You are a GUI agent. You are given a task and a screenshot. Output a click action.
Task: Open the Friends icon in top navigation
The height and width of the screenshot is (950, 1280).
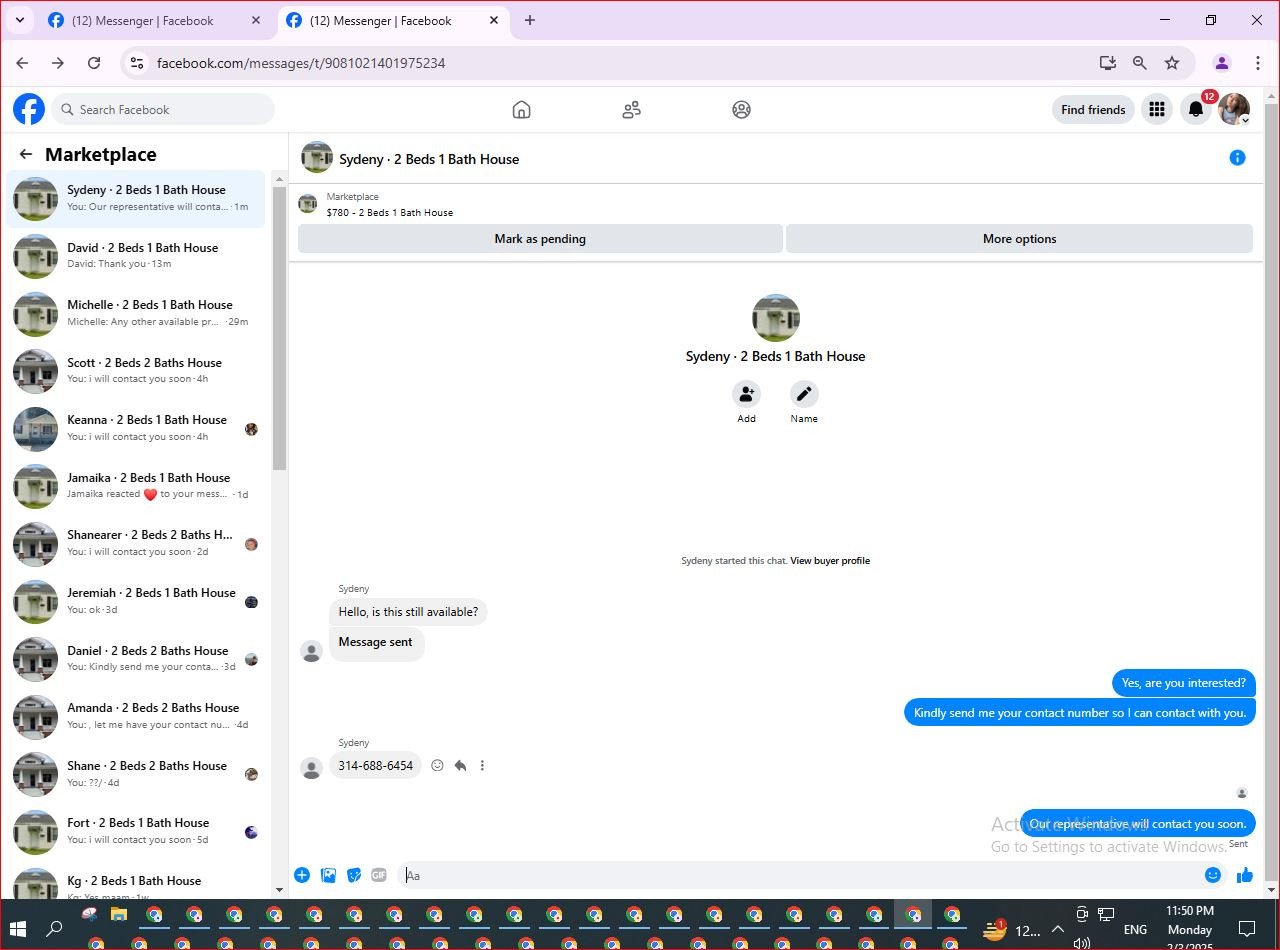click(631, 110)
